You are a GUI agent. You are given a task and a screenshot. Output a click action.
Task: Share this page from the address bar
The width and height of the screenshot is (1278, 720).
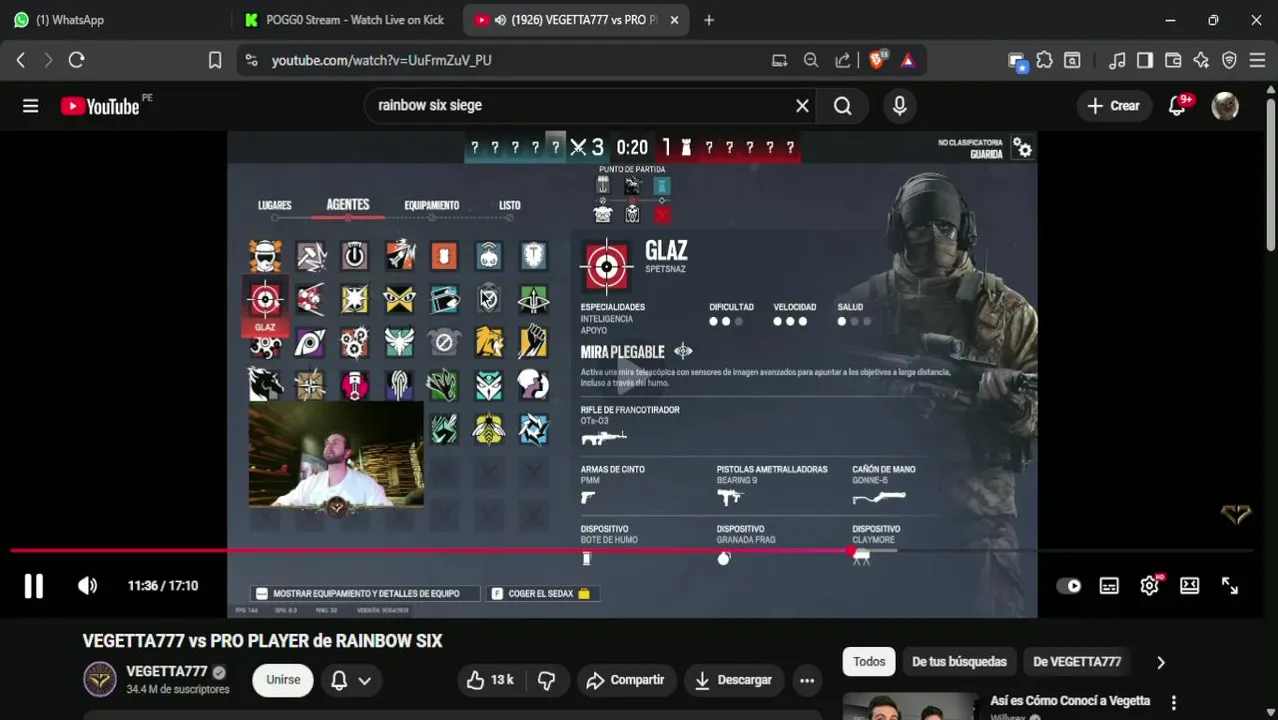843,60
